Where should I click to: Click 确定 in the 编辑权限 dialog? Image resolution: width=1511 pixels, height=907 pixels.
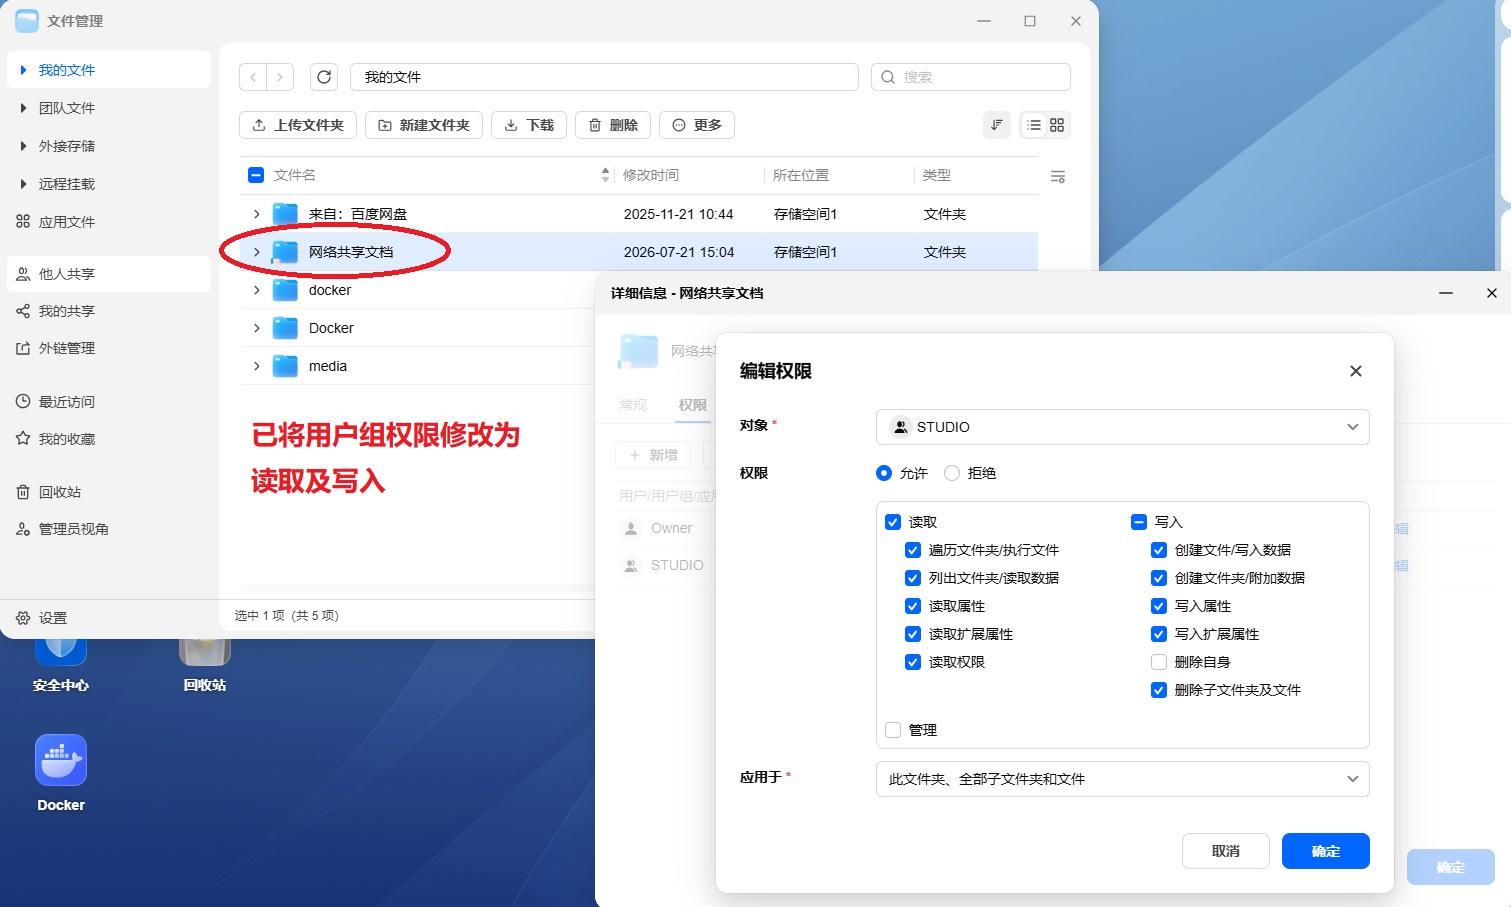click(1326, 851)
